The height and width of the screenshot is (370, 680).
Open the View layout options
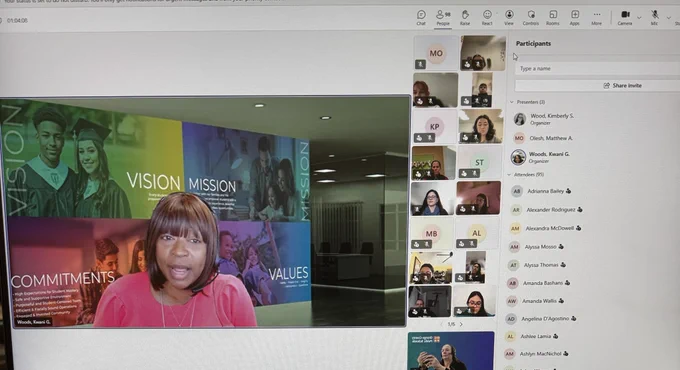[x=509, y=18]
